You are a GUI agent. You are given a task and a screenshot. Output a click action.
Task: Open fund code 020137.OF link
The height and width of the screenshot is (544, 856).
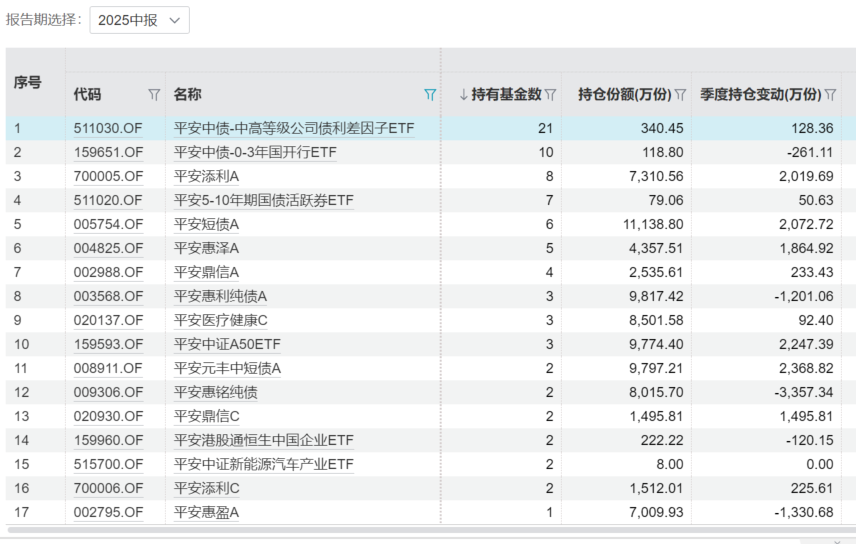pyautogui.click(x=108, y=321)
